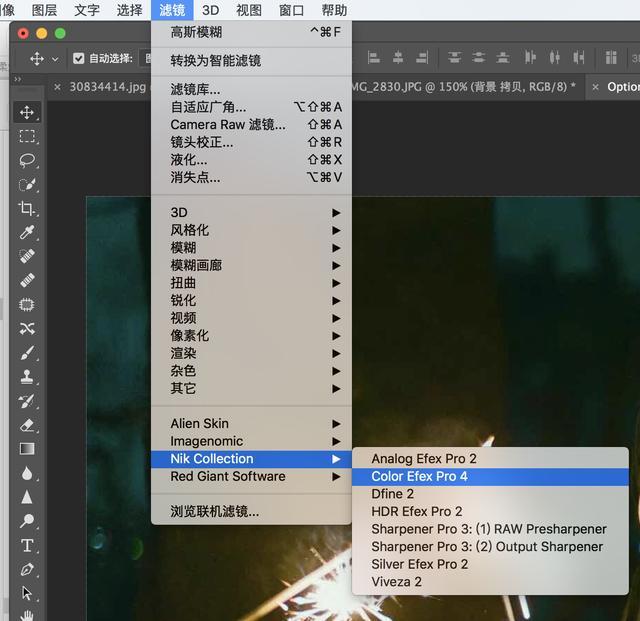Switch to the 30834414.jpg document tab
This screenshot has height=621, width=640.
click(107, 87)
